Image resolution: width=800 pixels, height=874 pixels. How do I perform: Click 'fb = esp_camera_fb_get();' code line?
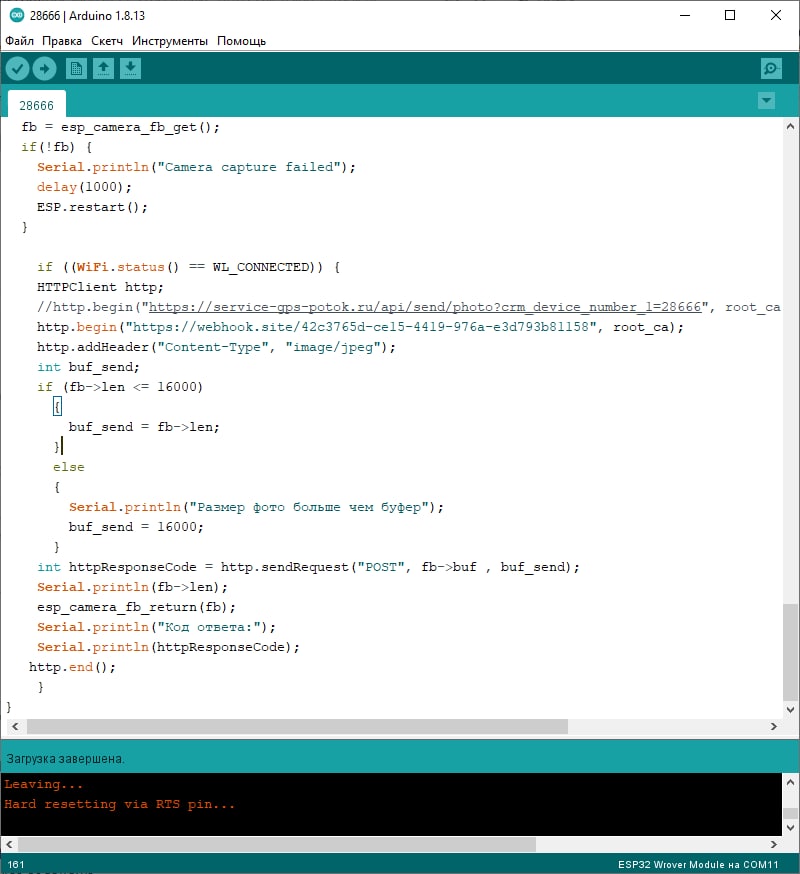120,127
